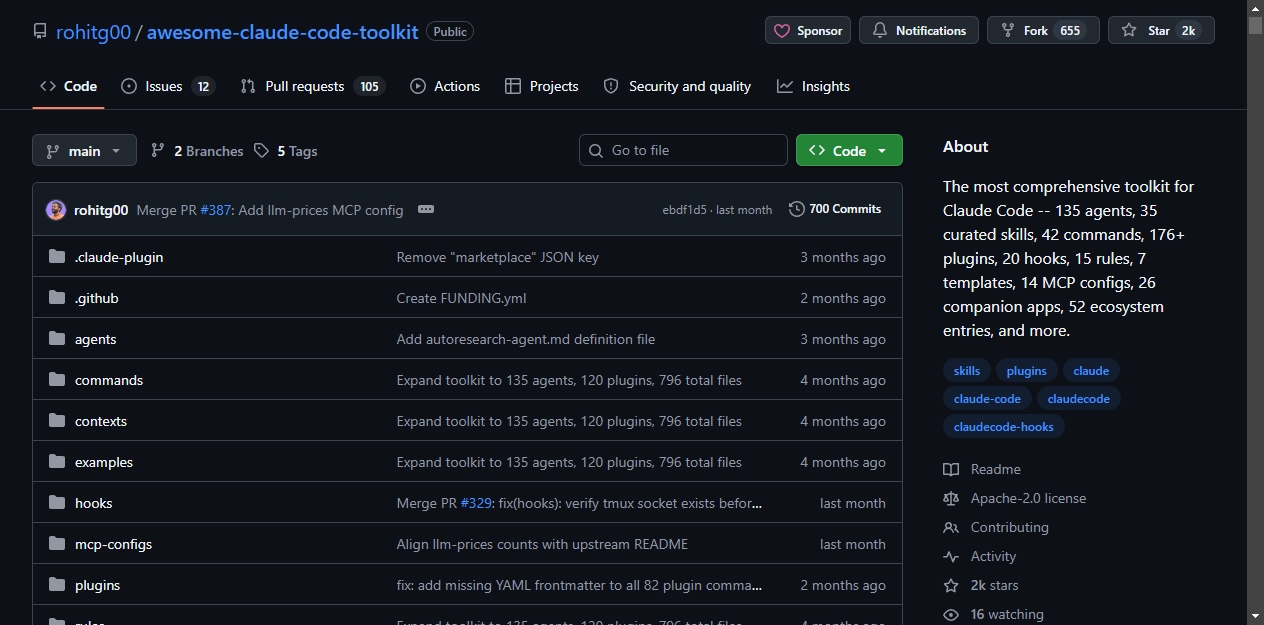Open commit hash ebdf1d5

tap(684, 210)
